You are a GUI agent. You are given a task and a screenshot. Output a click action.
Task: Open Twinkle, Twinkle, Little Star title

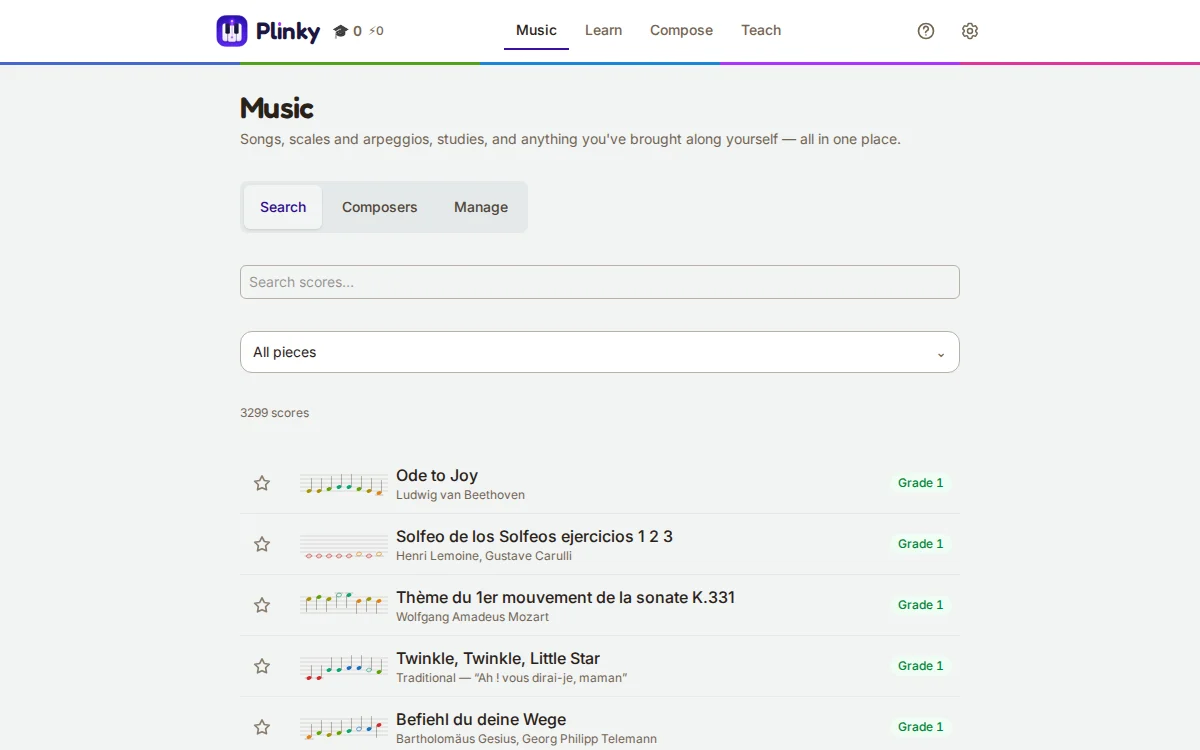click(x=498, y=658)
